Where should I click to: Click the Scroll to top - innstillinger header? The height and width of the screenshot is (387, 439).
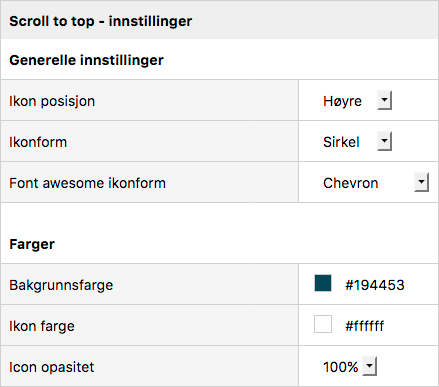click(x=101, y=21)
